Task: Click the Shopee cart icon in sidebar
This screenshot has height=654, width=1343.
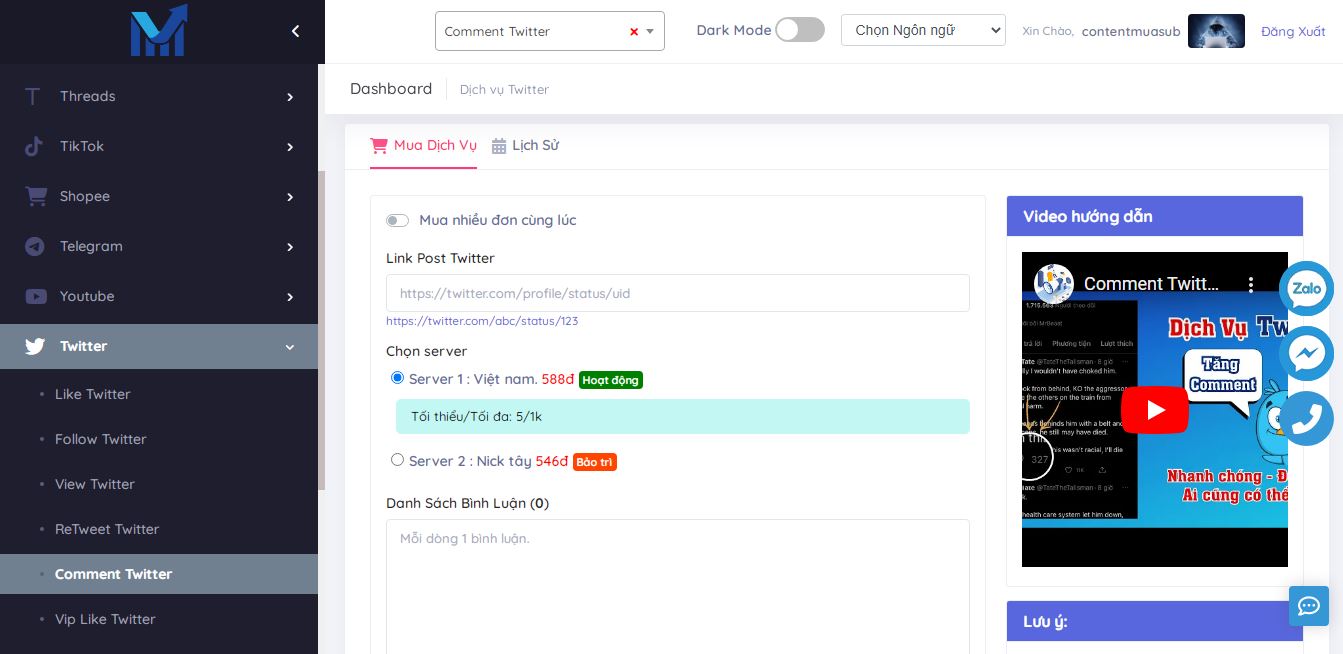Action: tap(36, 196)
